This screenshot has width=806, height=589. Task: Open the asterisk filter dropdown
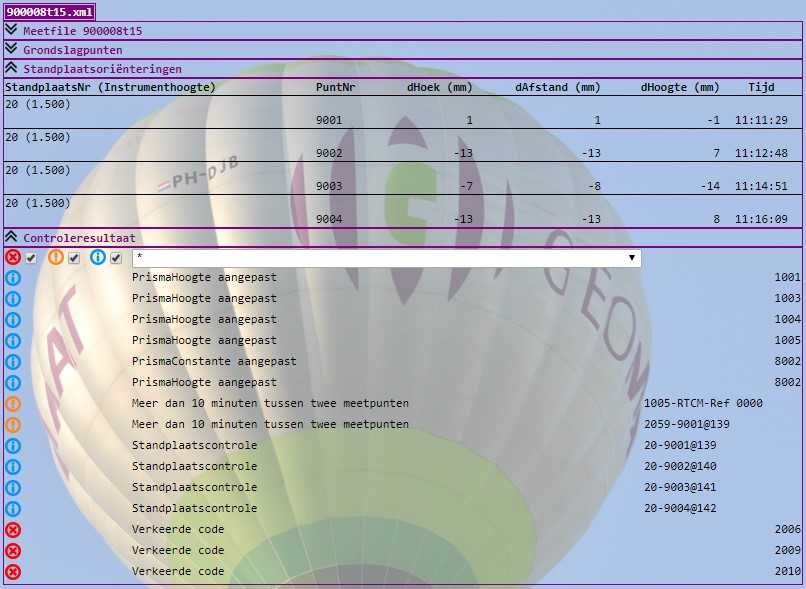tap(387, 257)
